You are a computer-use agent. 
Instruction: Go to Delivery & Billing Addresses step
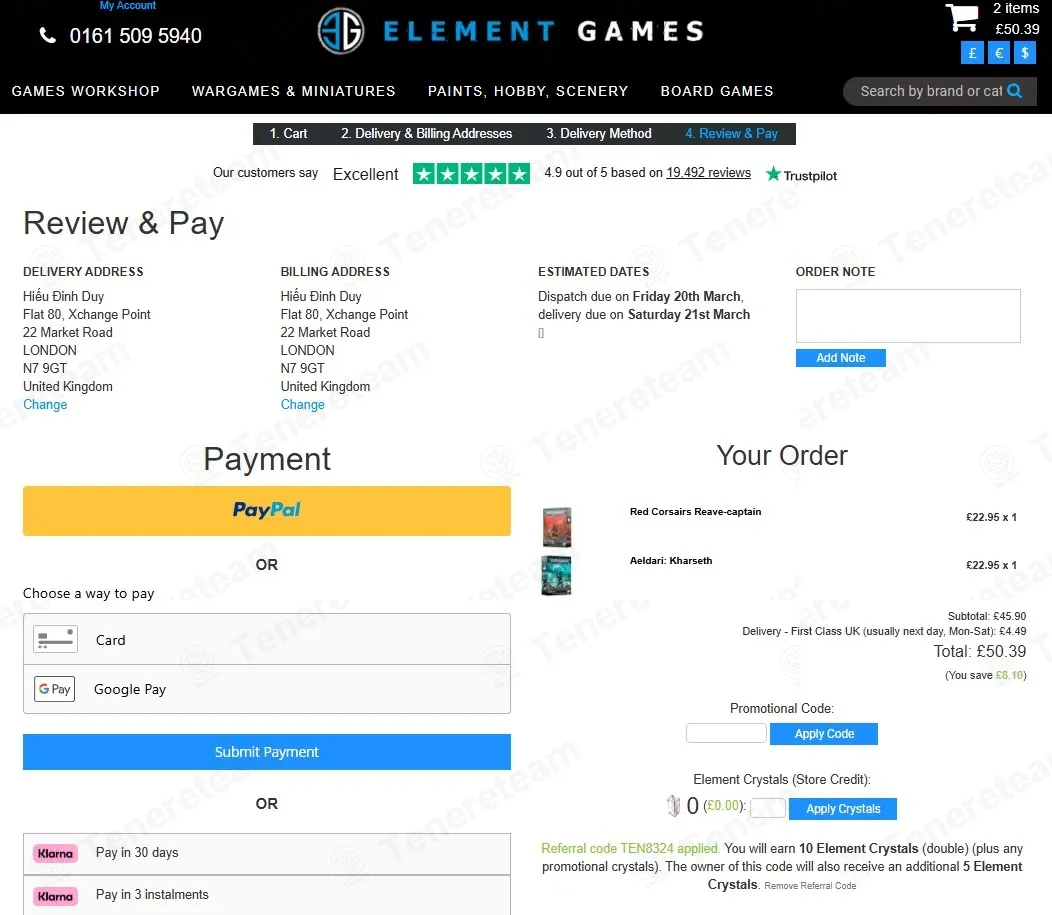tap(426, 133)
